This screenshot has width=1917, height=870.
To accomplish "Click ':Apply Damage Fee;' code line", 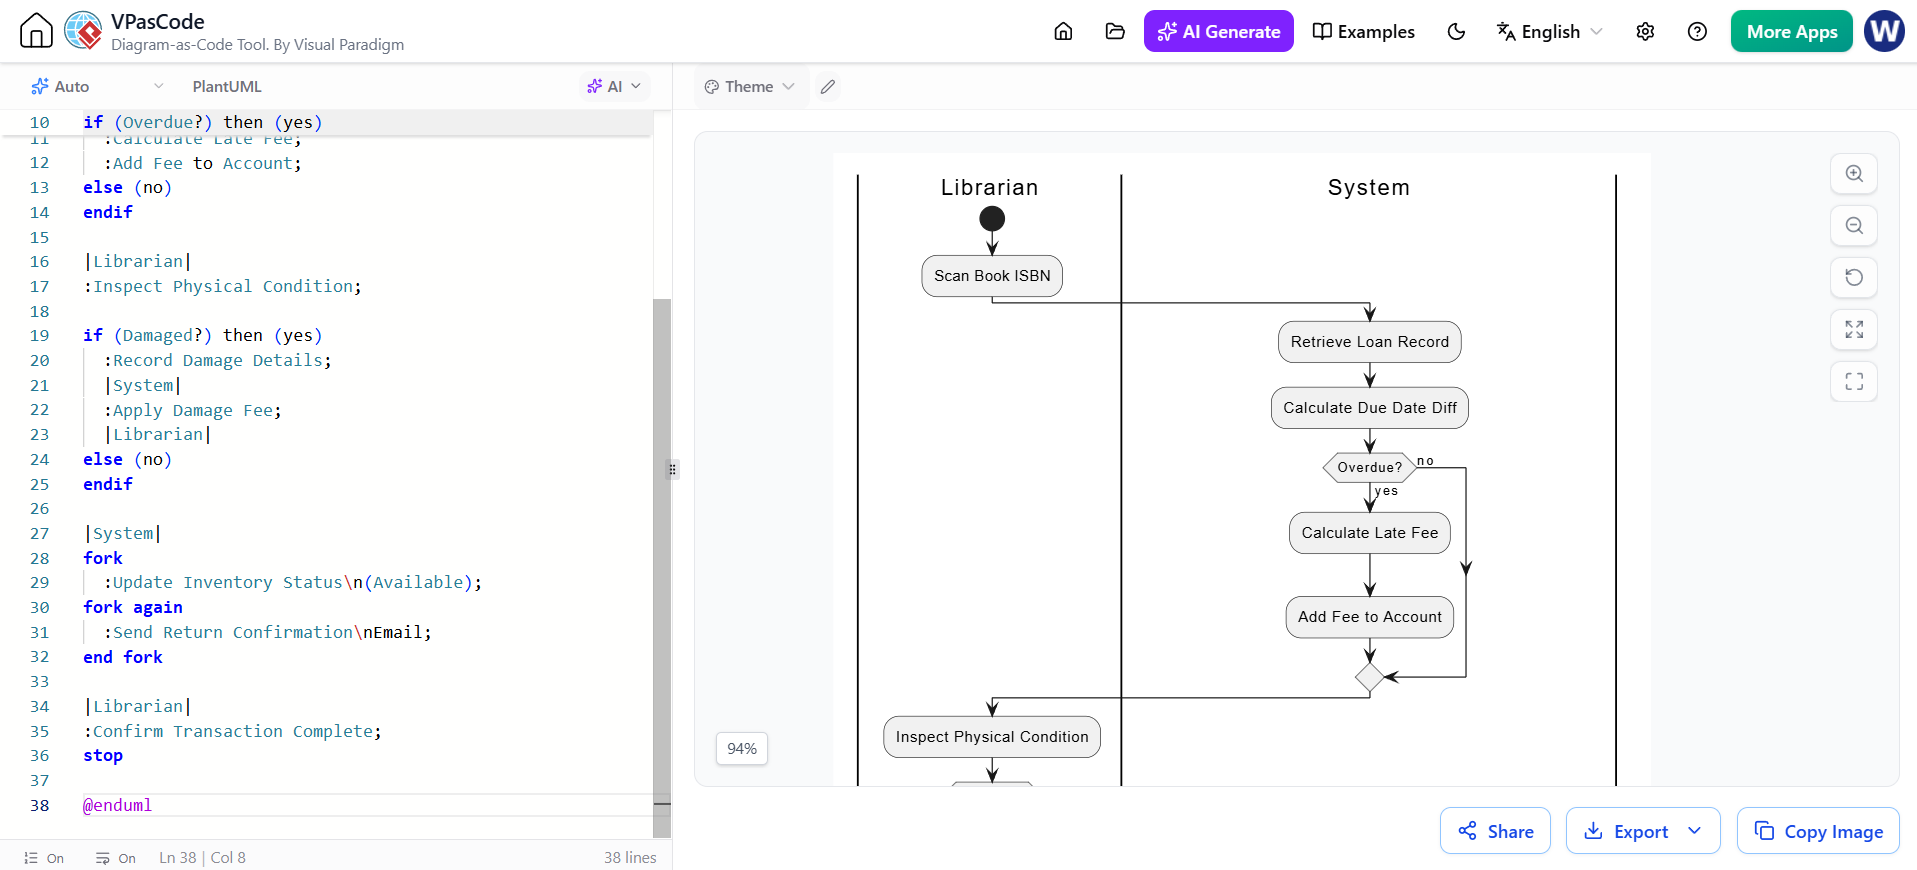I will click(x=193, y=410).
